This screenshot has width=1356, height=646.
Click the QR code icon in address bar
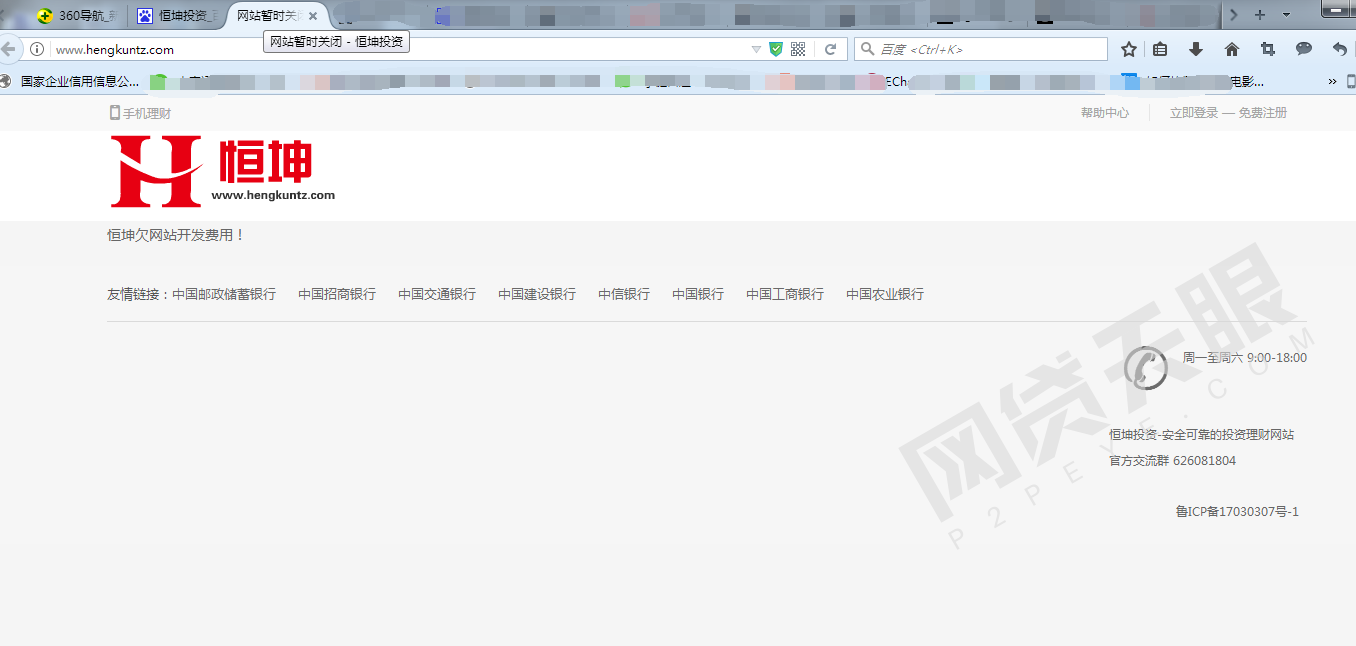click(x=798, y=49)
